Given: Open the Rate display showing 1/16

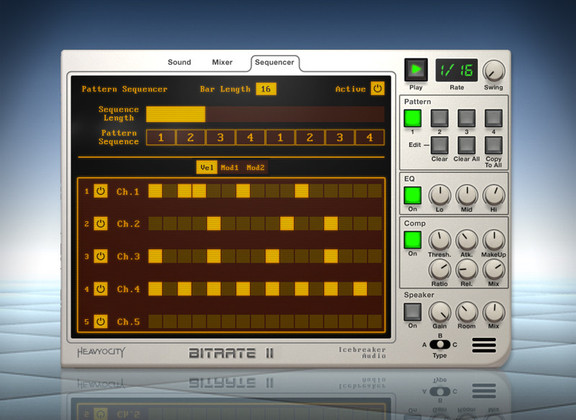Looking at the screenshot, I should tap(457, 70).
